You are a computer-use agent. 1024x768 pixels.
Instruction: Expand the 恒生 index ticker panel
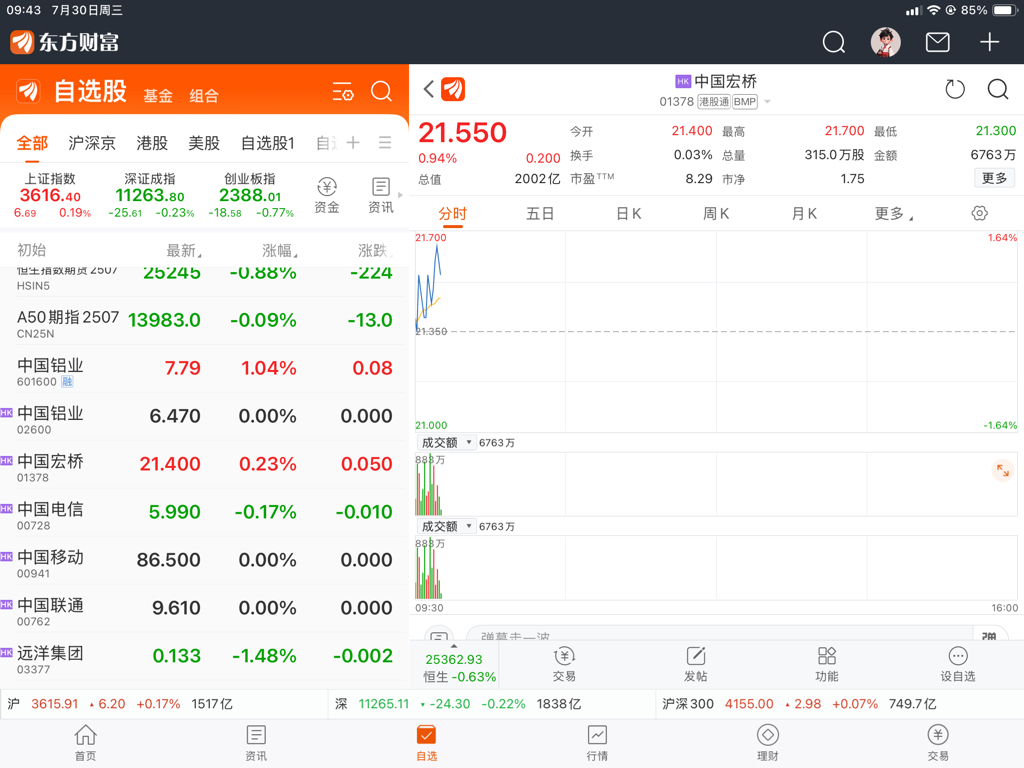455,665
